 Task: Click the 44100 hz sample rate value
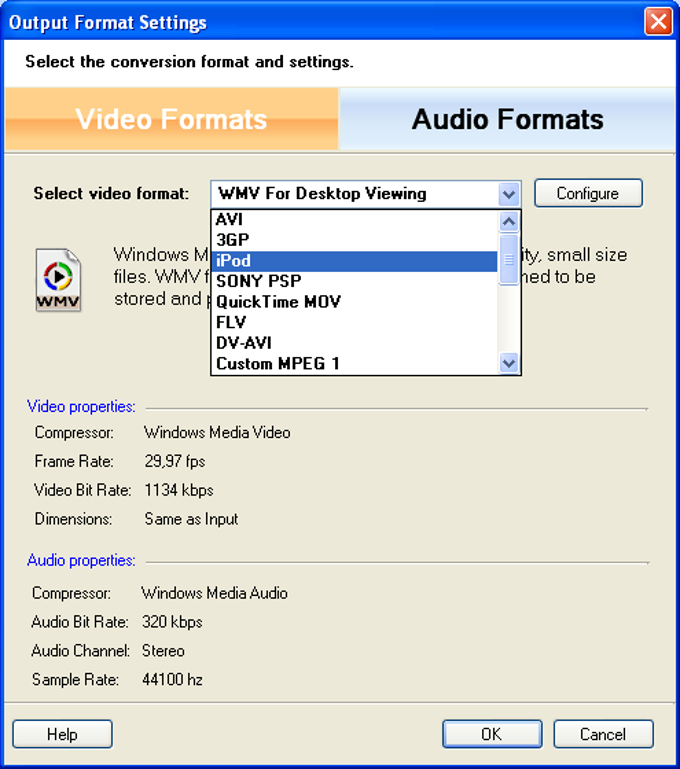pos(172,680)
